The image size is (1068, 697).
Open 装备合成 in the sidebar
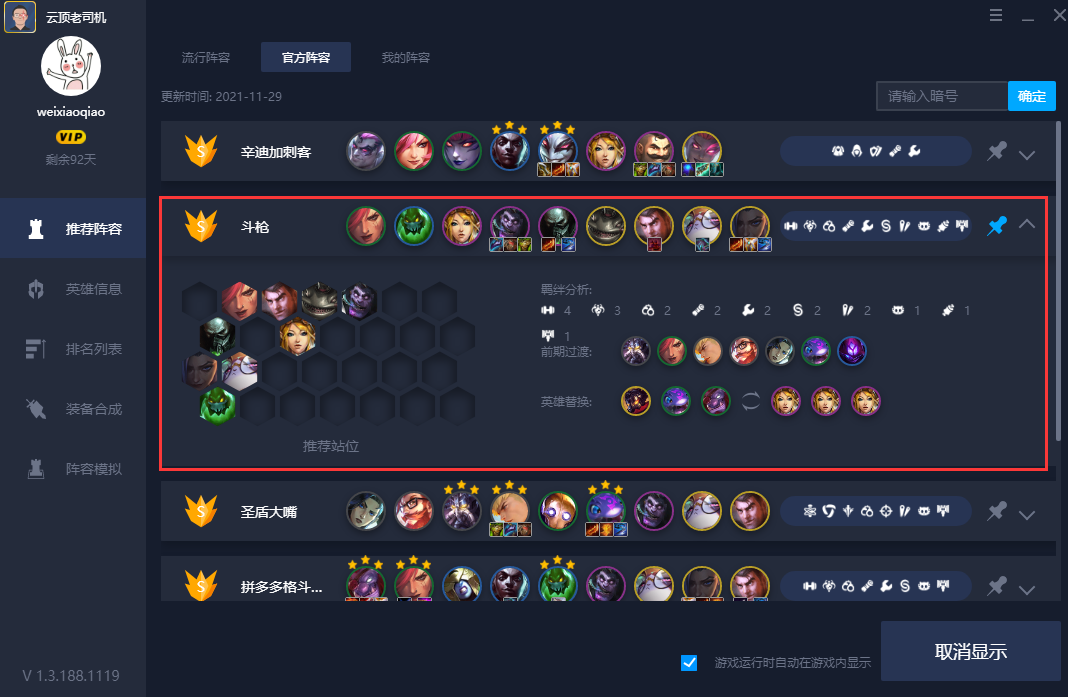[73, 409]
